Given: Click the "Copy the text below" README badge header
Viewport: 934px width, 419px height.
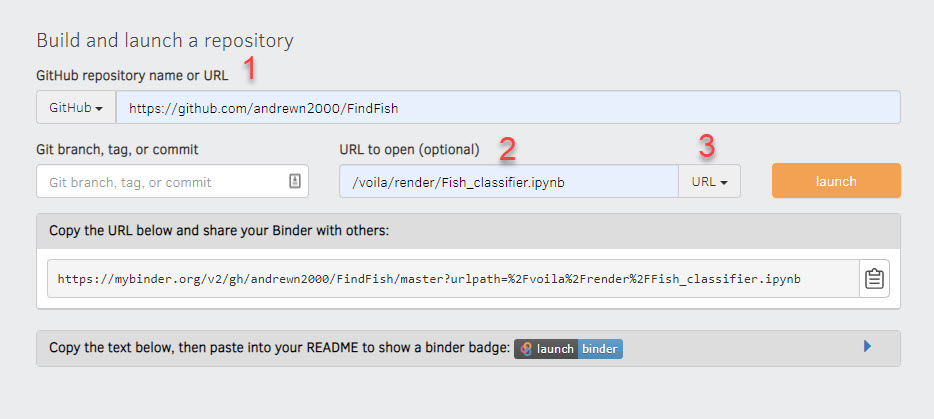Looking at the screenshot, I should [x=468, y=348].
